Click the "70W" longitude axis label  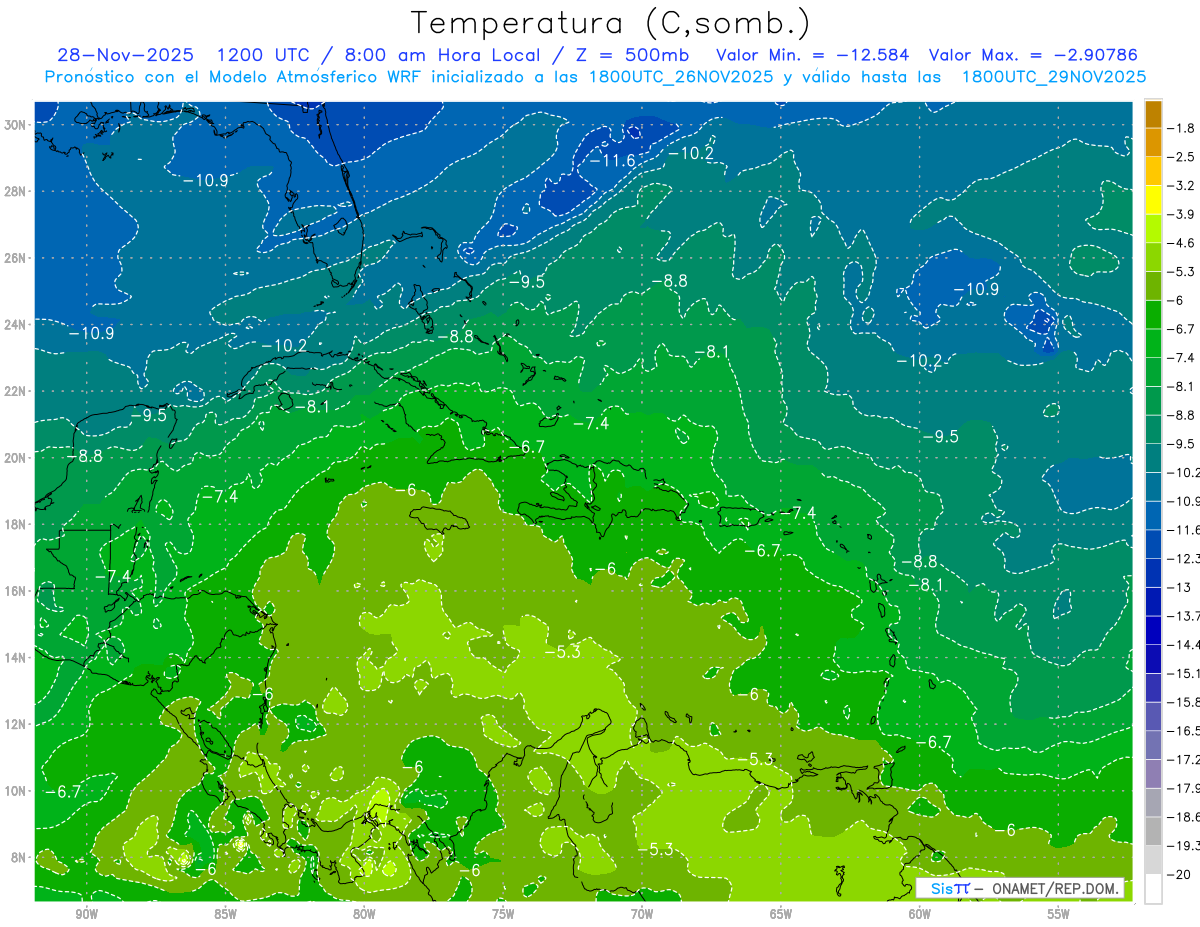pyautogui.click(x=642, y=914)
